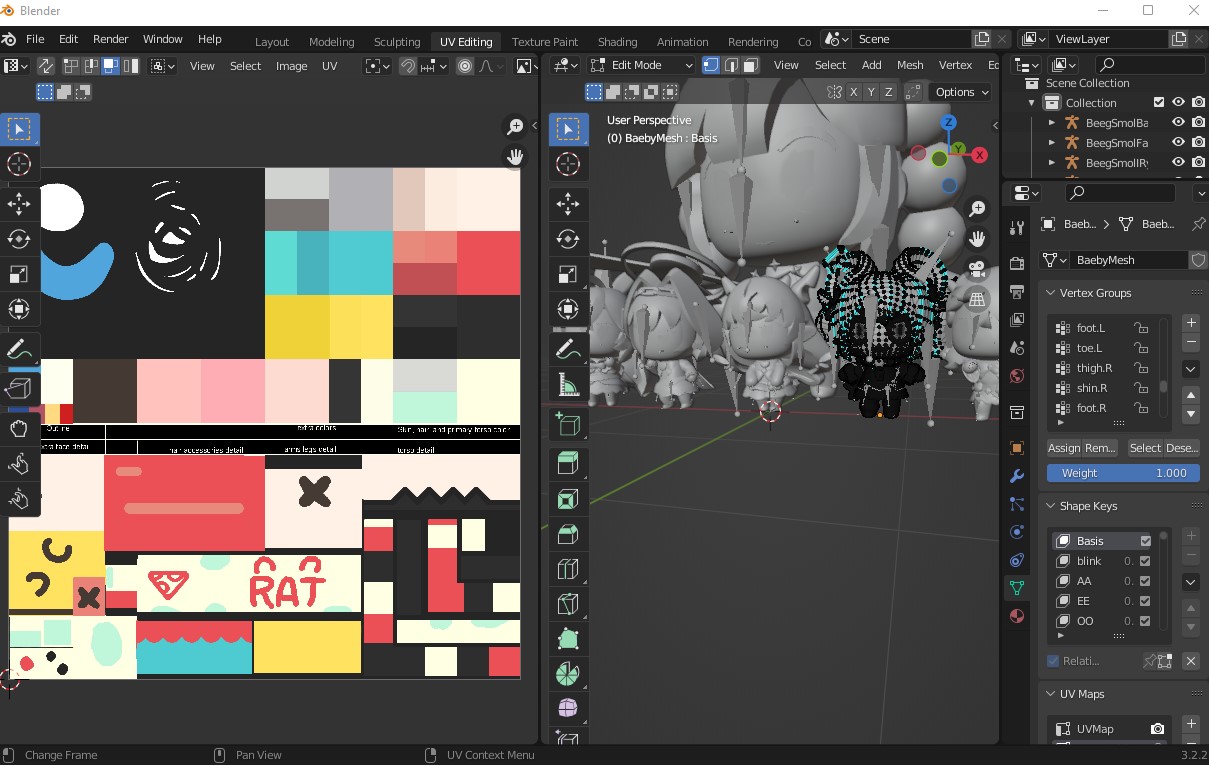Hide the Collection with eye icon

(x=1178, y=103)
